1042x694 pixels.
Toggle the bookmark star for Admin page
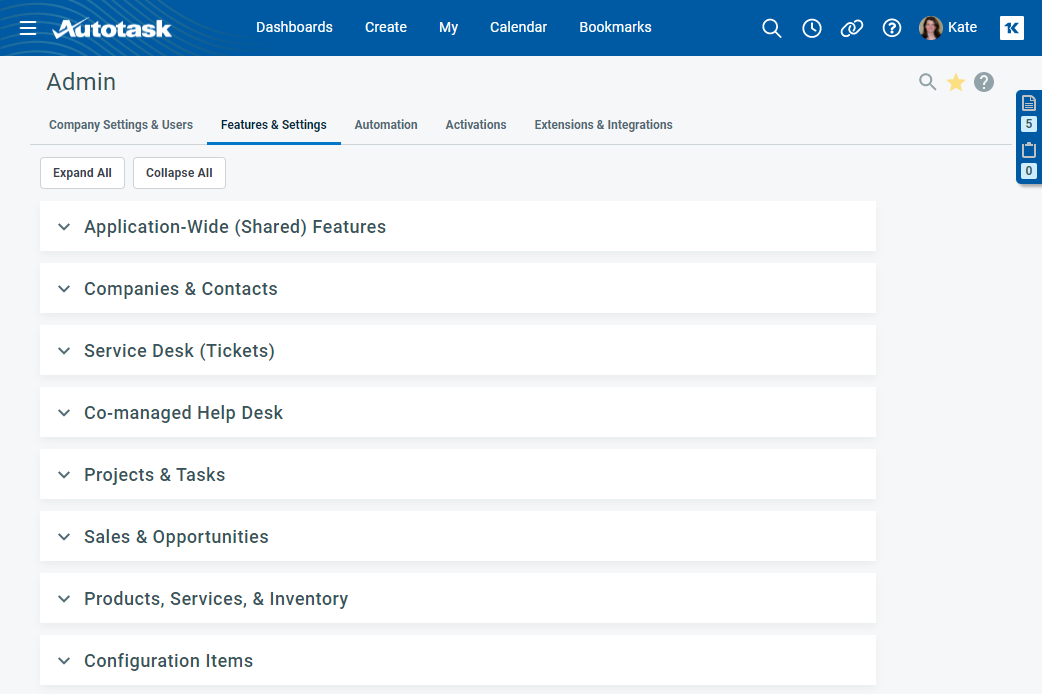click(956, 82)
